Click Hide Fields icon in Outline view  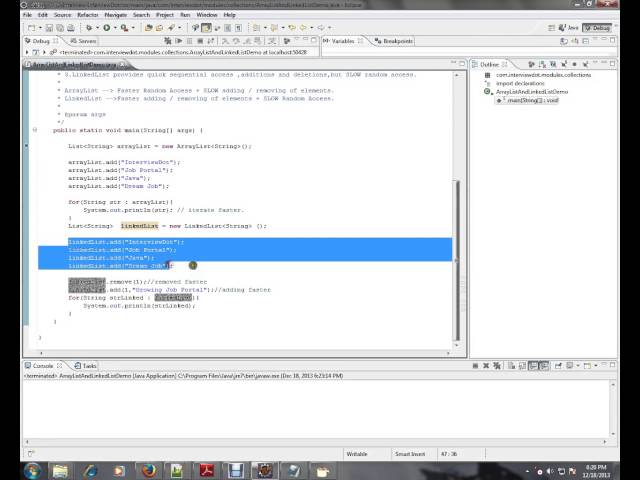tap(553, 64)
